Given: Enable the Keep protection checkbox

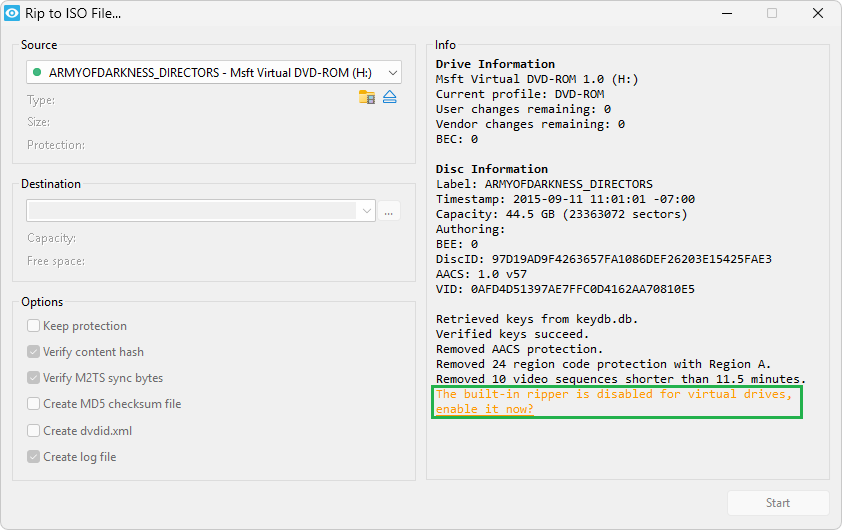Looking at the screenshot, I should pyautogui.click(x=34, y=326).
